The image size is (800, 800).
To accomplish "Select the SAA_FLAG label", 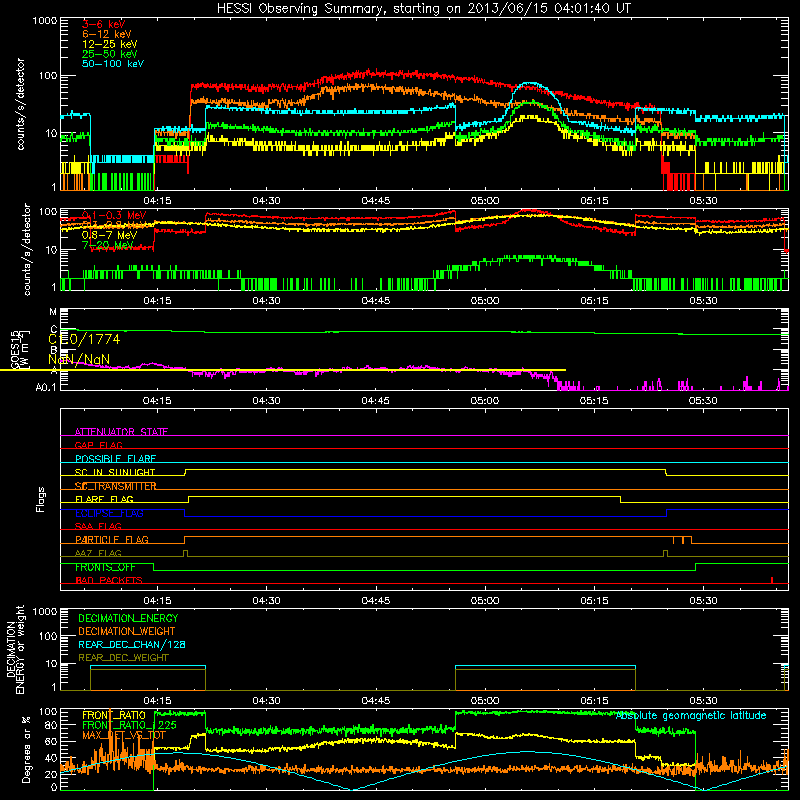I will point(98,526).
